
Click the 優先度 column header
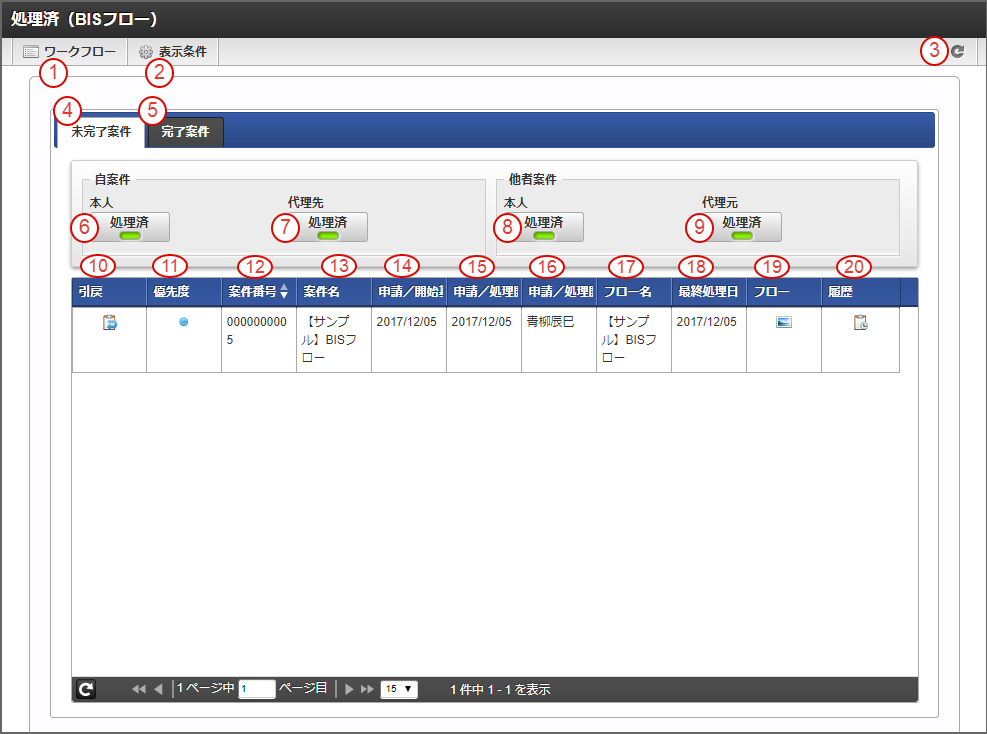tap(184, 292)
